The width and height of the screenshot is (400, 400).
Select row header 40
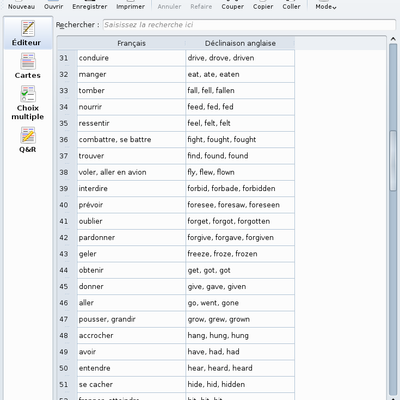[x=67, y=205]
